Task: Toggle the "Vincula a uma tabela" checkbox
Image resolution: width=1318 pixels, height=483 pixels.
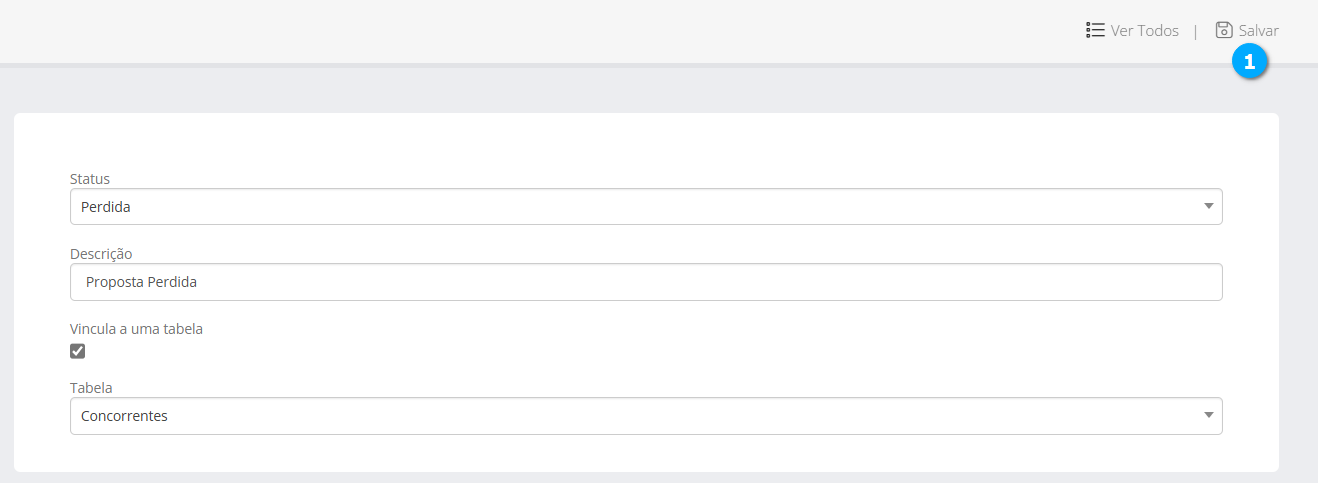Action: pyautogui.click(x=78, y=351)
